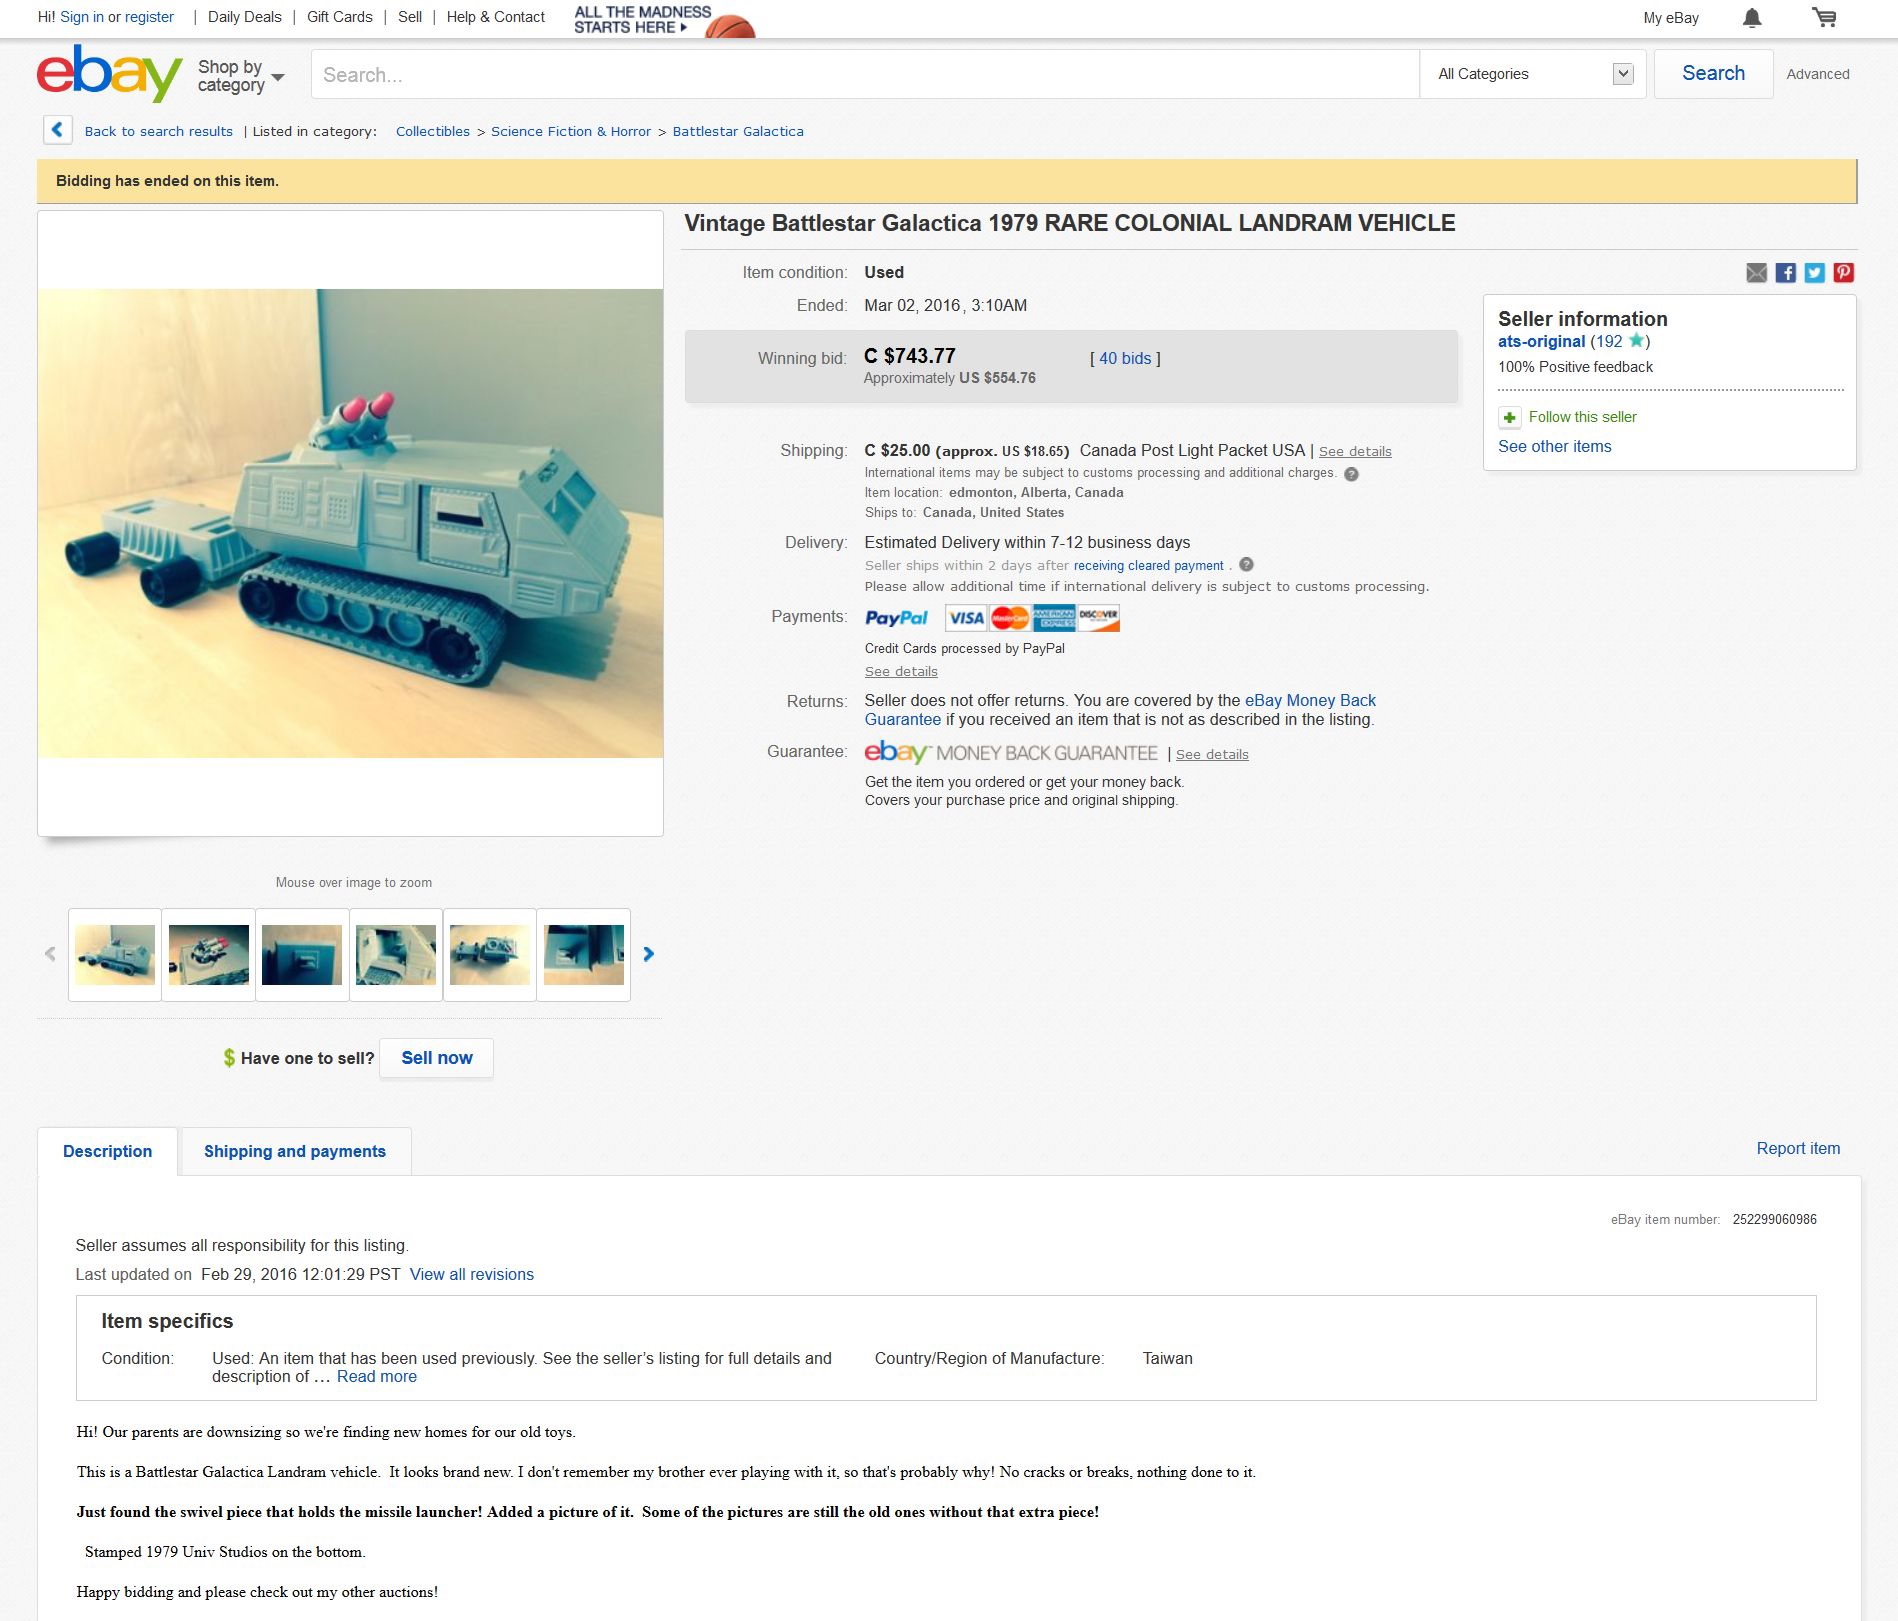This screenshot has height=1621, width=1898.
Task: Share listing via email icon
Action: point(1757,273)
